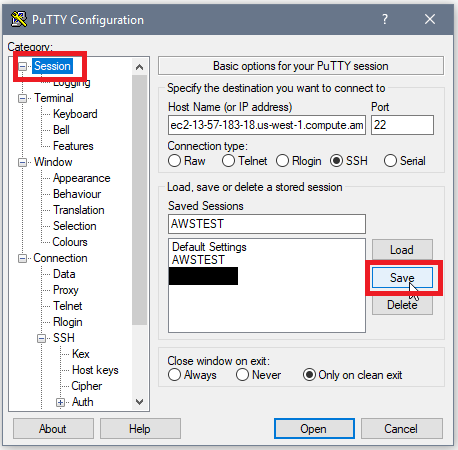Collapse the Window tree node
Image resolution: width=458 pixels, height=450 pixels.
point(22,162)
